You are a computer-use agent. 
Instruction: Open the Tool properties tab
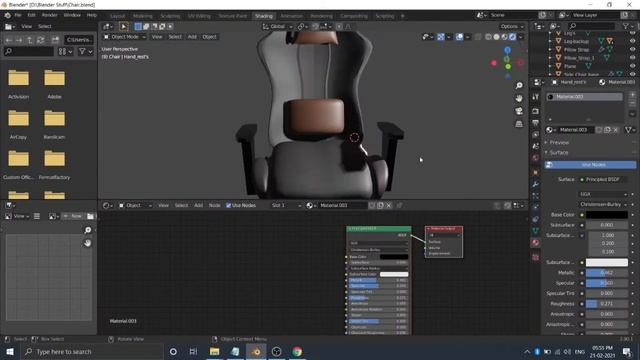coord(536,97)
